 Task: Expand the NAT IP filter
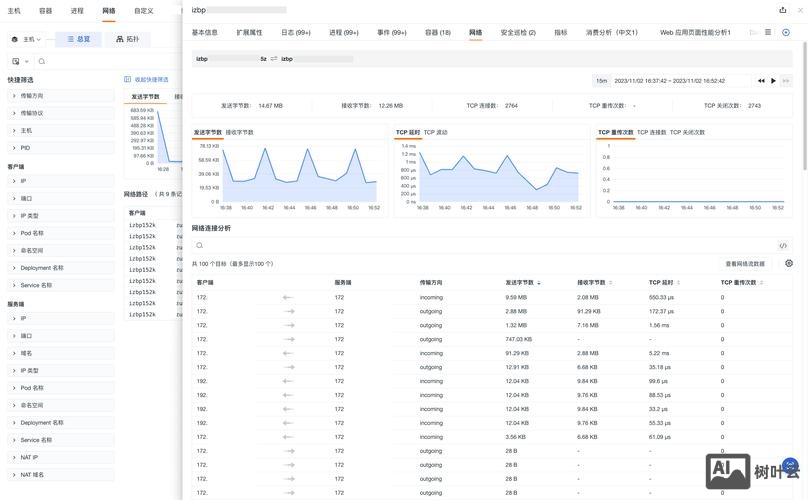(61, 457)
